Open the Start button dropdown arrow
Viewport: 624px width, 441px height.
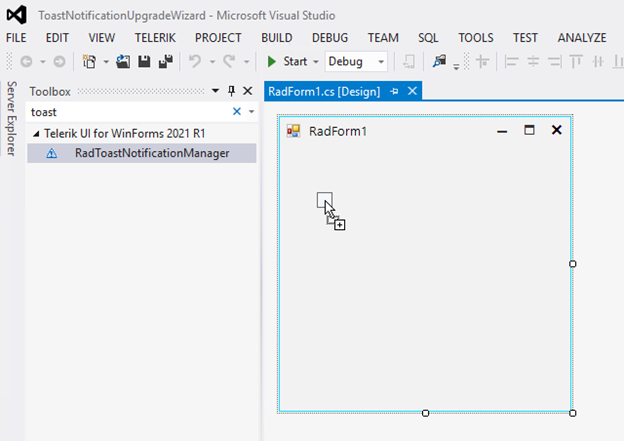316,62
